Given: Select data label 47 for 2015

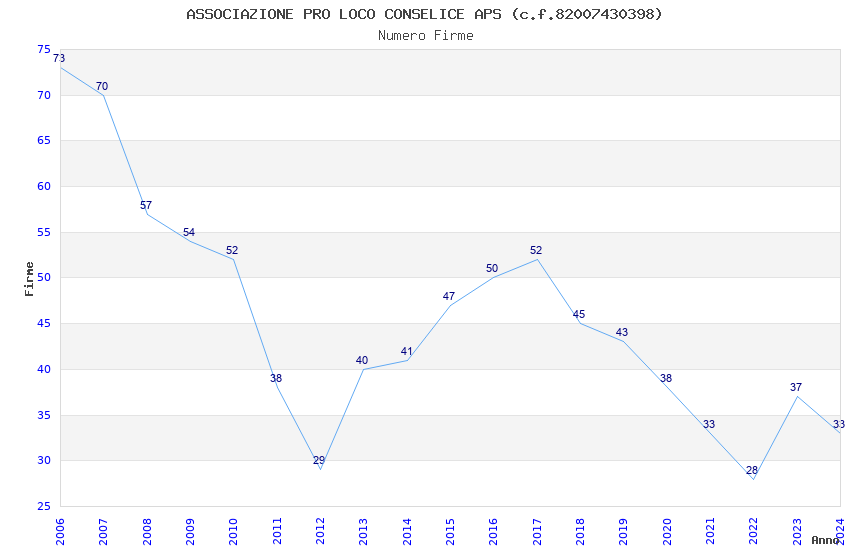Looking at the screenshot, I should click(x=449, y=296).
